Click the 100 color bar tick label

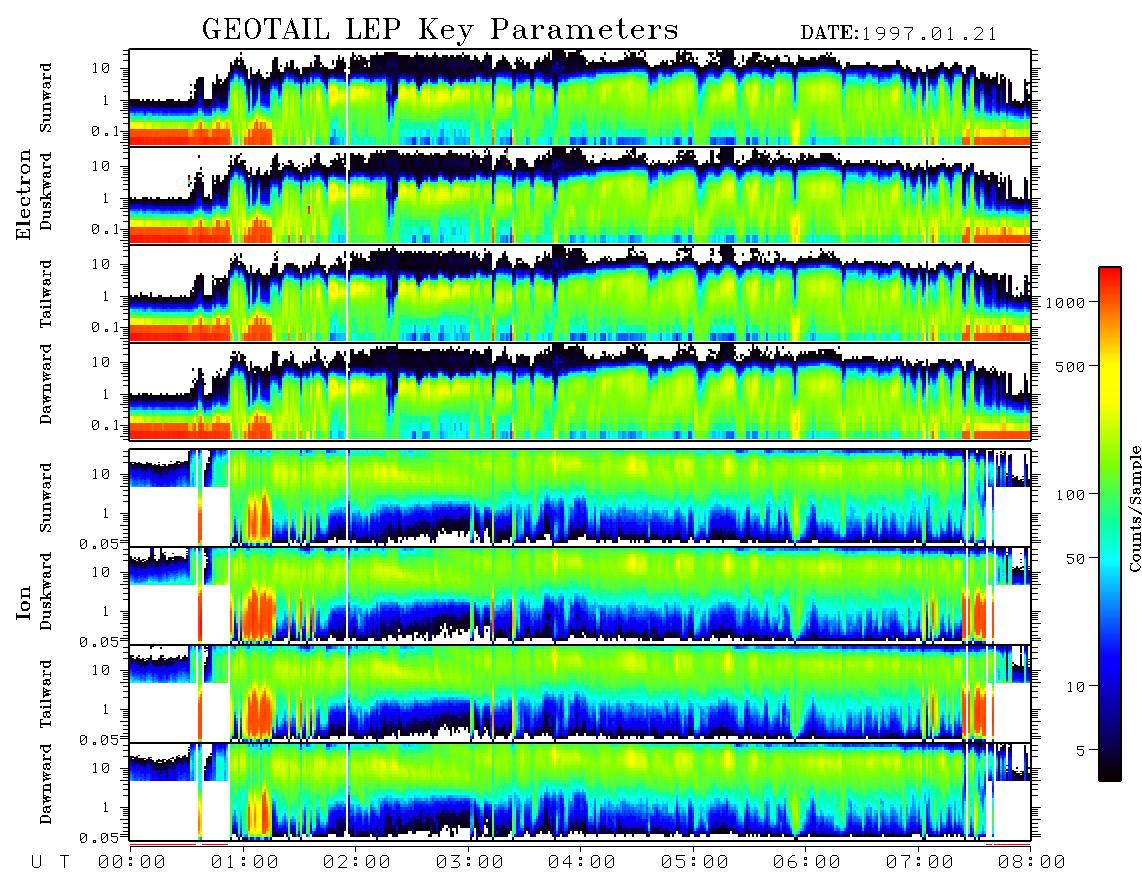click(1070, 495)
